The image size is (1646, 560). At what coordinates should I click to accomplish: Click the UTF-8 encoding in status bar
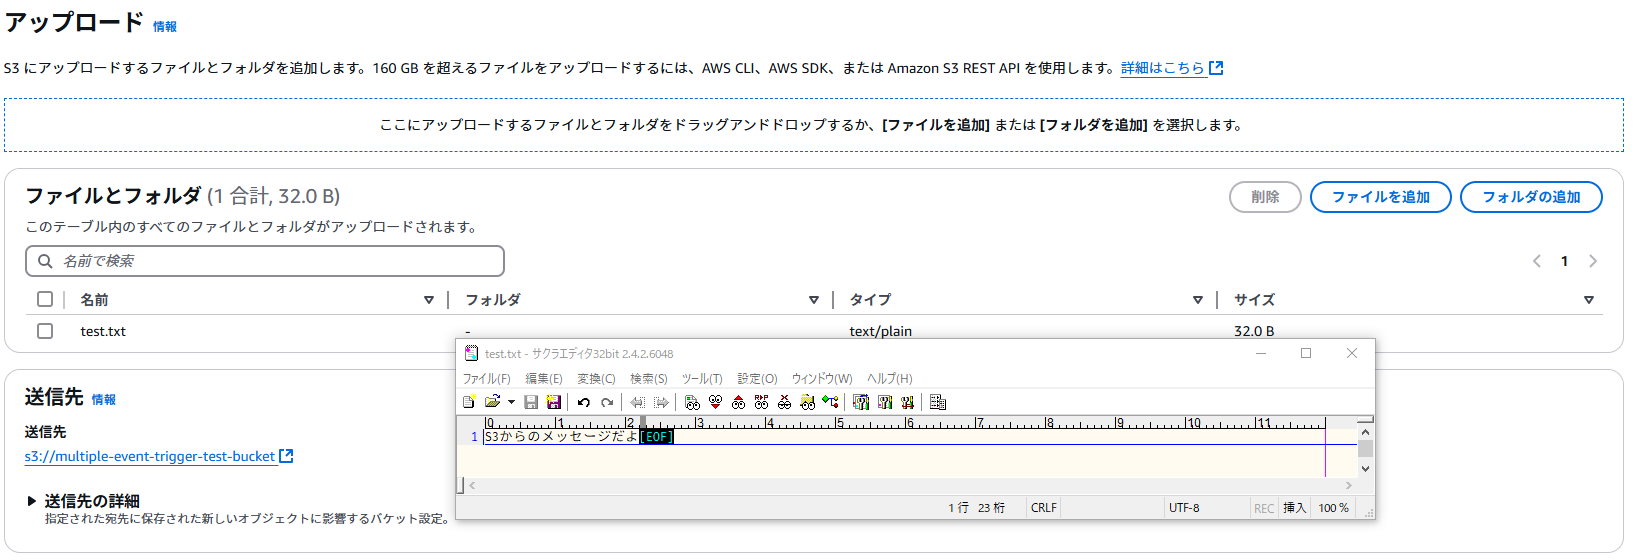click(1184, 508)
